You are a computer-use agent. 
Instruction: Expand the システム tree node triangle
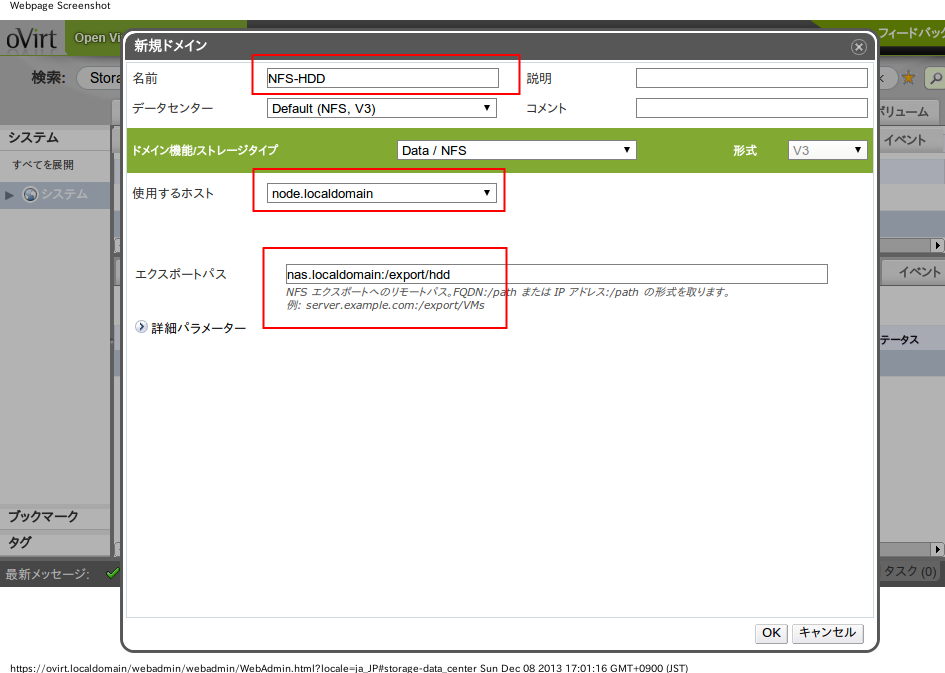[x=10, y=194]
